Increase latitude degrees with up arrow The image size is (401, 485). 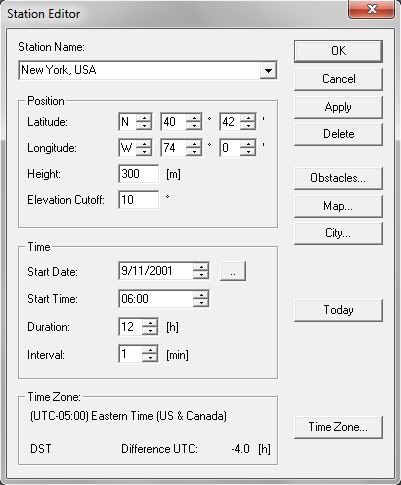tap(194, 118)
